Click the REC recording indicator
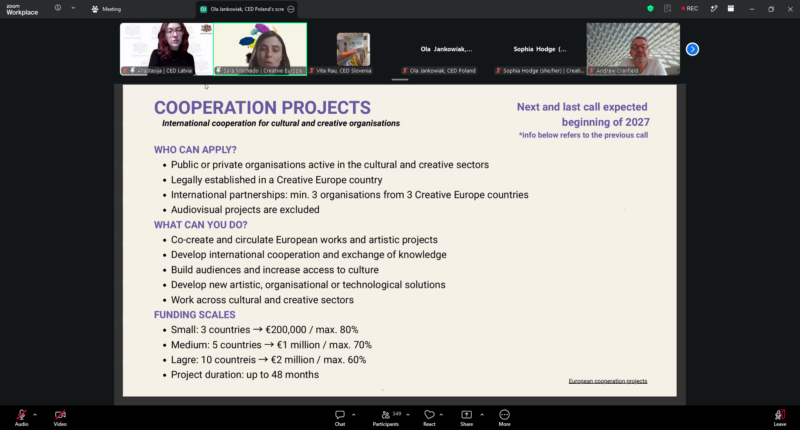The height and width of the screenshot is (430, 800). [689, 9]
